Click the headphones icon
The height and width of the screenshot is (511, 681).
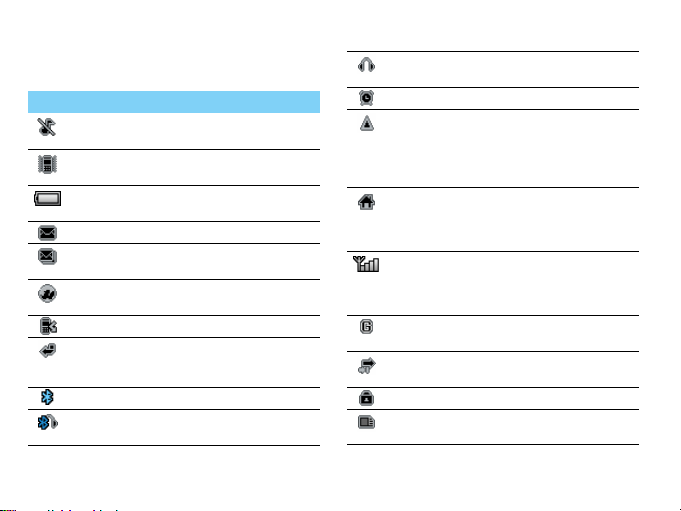pos(366,65)
